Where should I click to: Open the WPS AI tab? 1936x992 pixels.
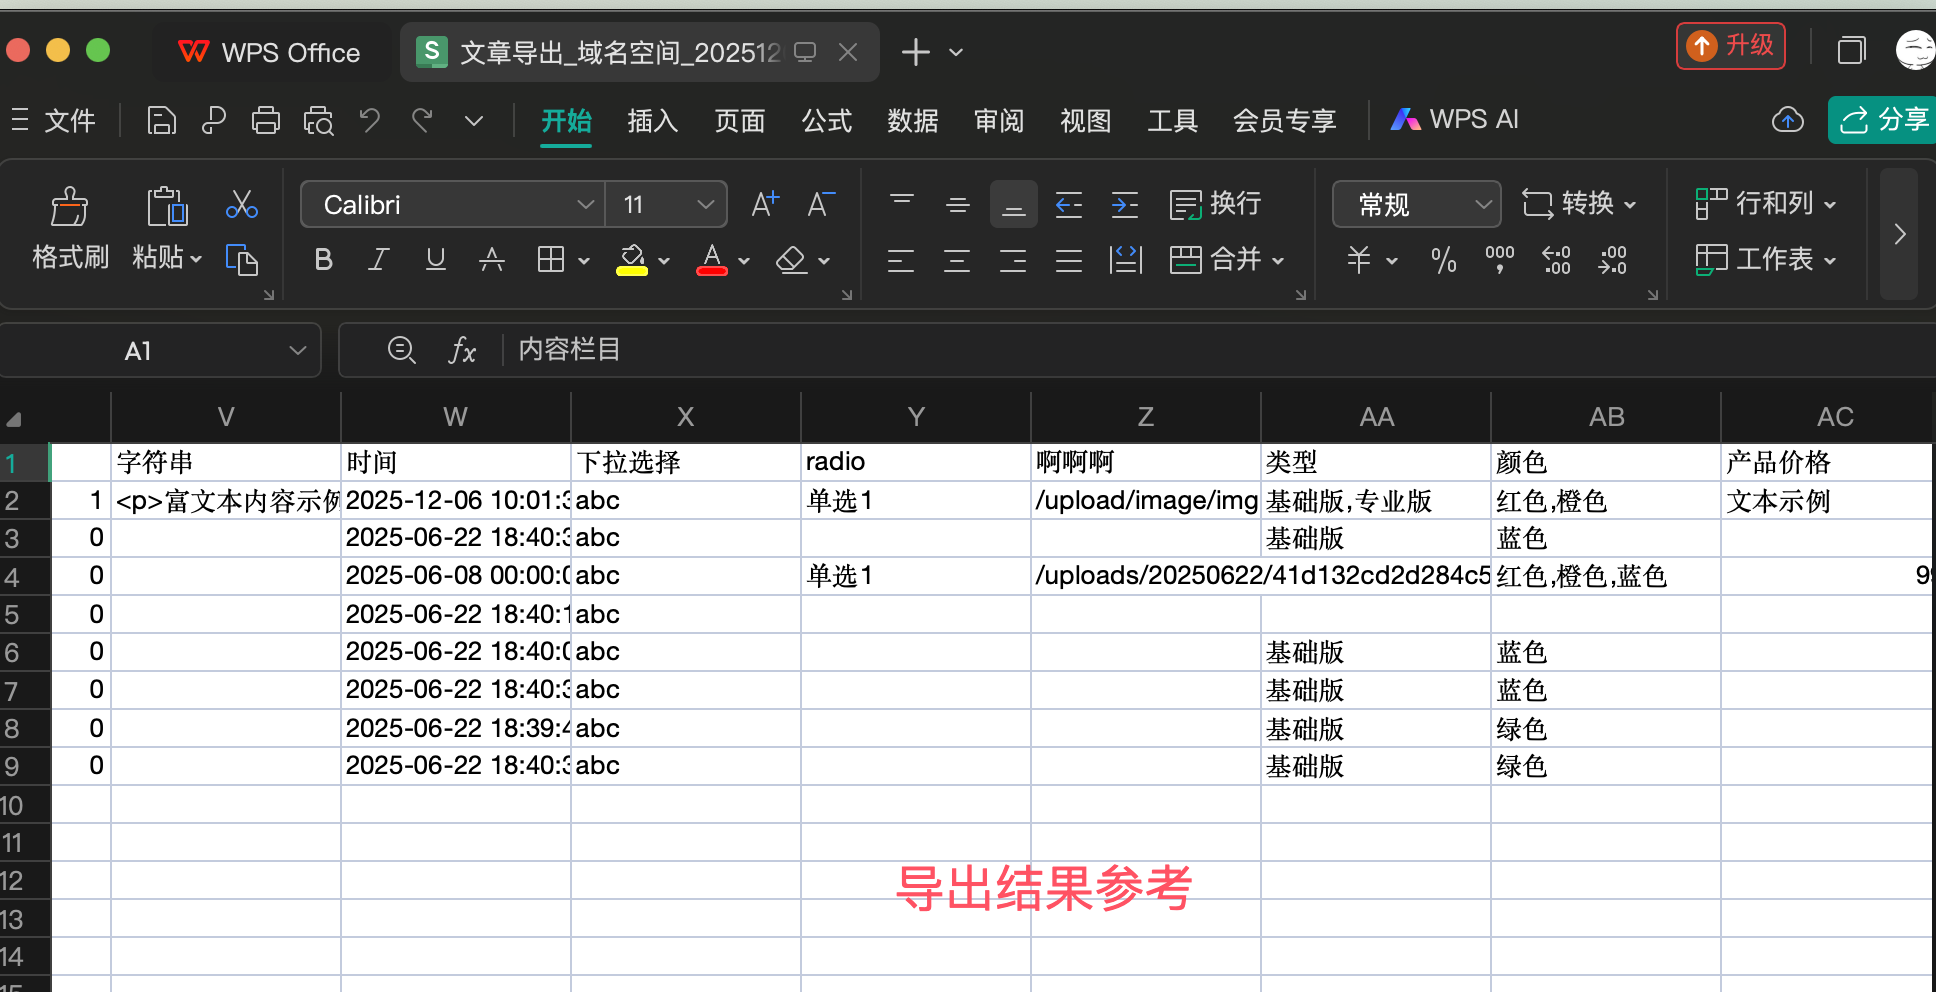1455,119
